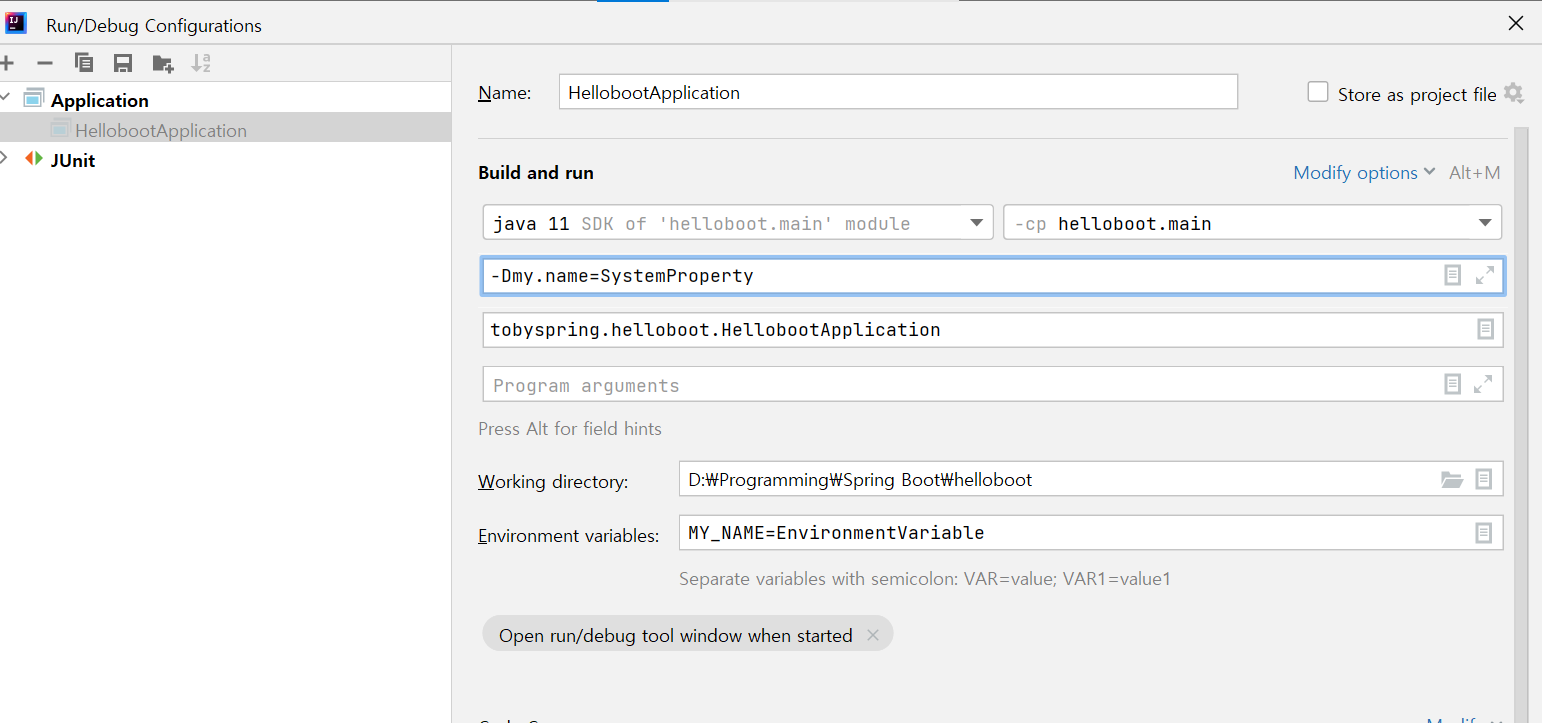This screenshot has height=723, width=1542.
Task: Open the Environment variables editor icon
Action: point(1484,533)
